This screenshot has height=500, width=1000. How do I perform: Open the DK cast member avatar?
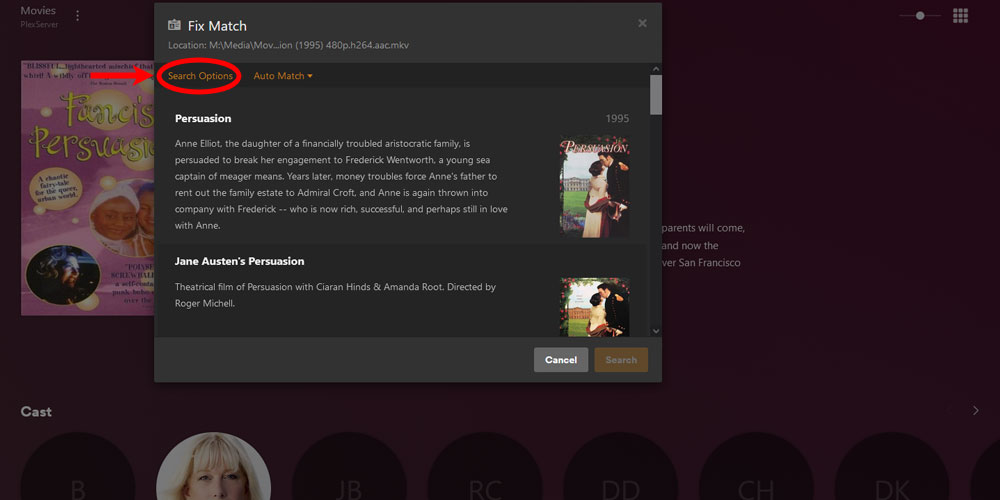[892, 466]
